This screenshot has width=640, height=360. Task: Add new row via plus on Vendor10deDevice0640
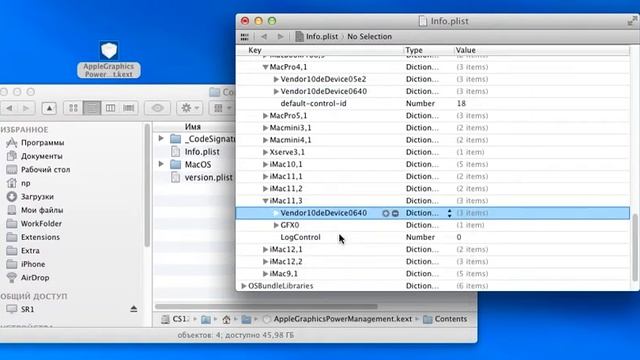coord(386,213)
